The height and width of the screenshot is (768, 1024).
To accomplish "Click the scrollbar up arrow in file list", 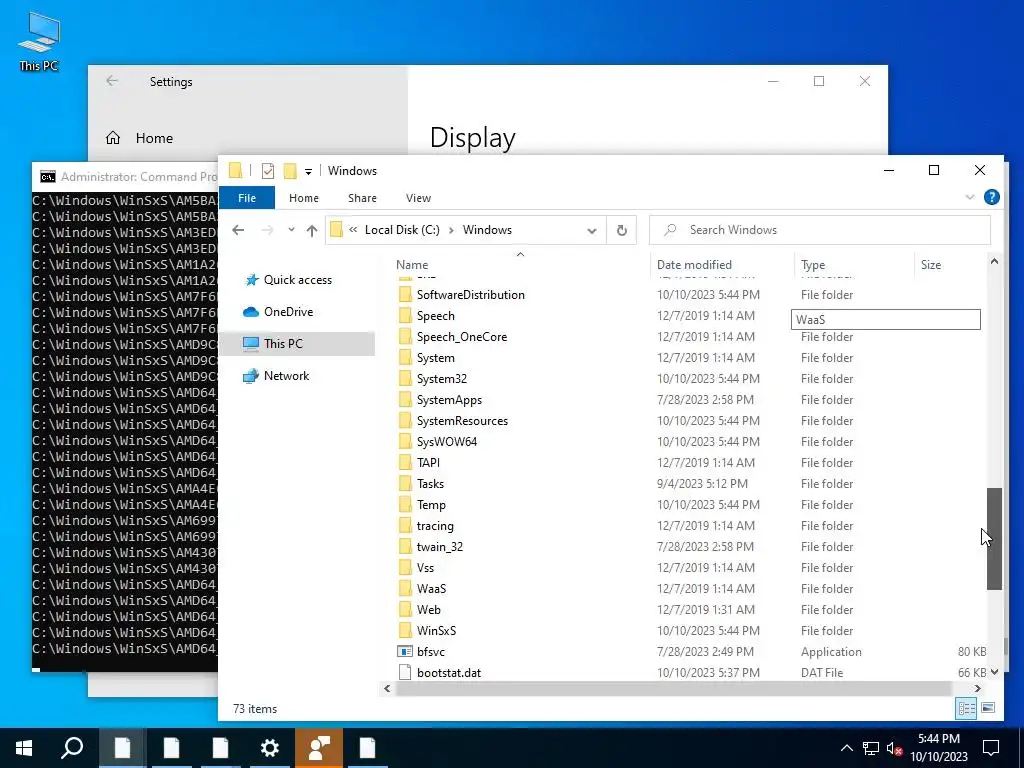I will [x=994, y=261].
